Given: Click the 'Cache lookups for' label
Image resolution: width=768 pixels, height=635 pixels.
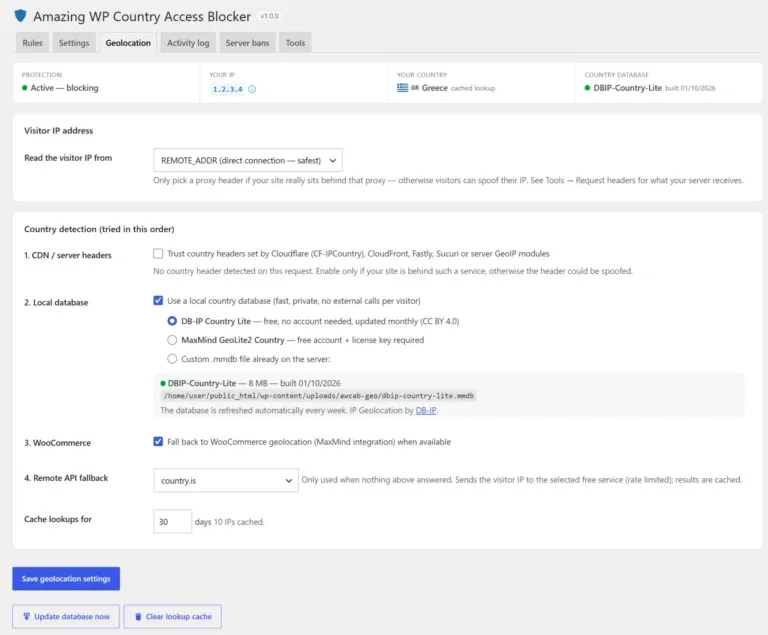Looking at the screenshot, I should [x=58, y=519].
